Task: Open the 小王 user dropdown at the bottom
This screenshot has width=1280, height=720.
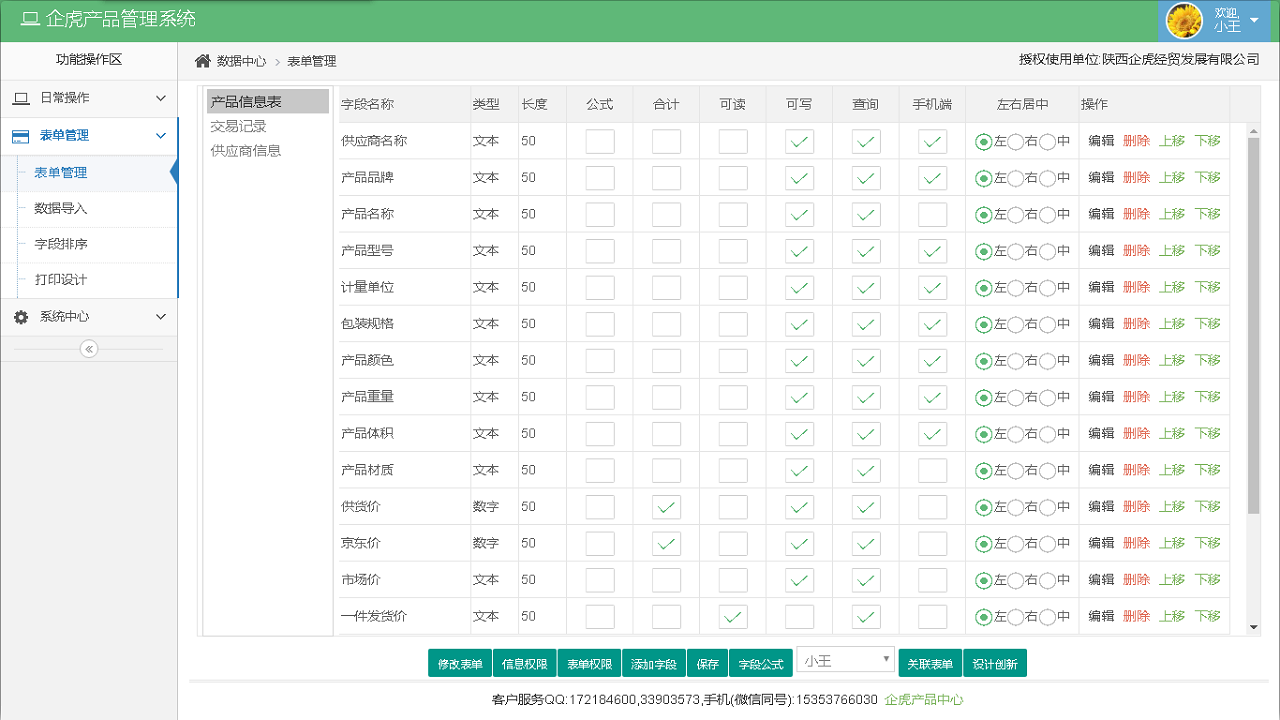Action: coord(845,660)
